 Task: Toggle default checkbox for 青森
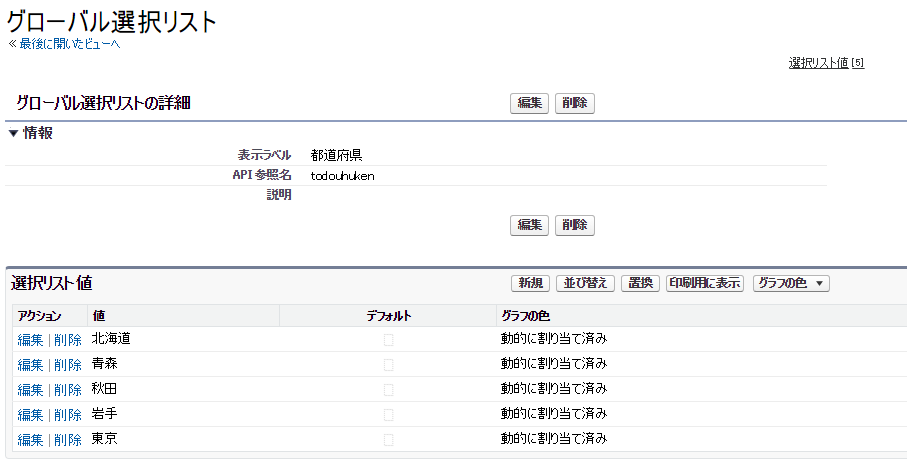coord(389,365)
